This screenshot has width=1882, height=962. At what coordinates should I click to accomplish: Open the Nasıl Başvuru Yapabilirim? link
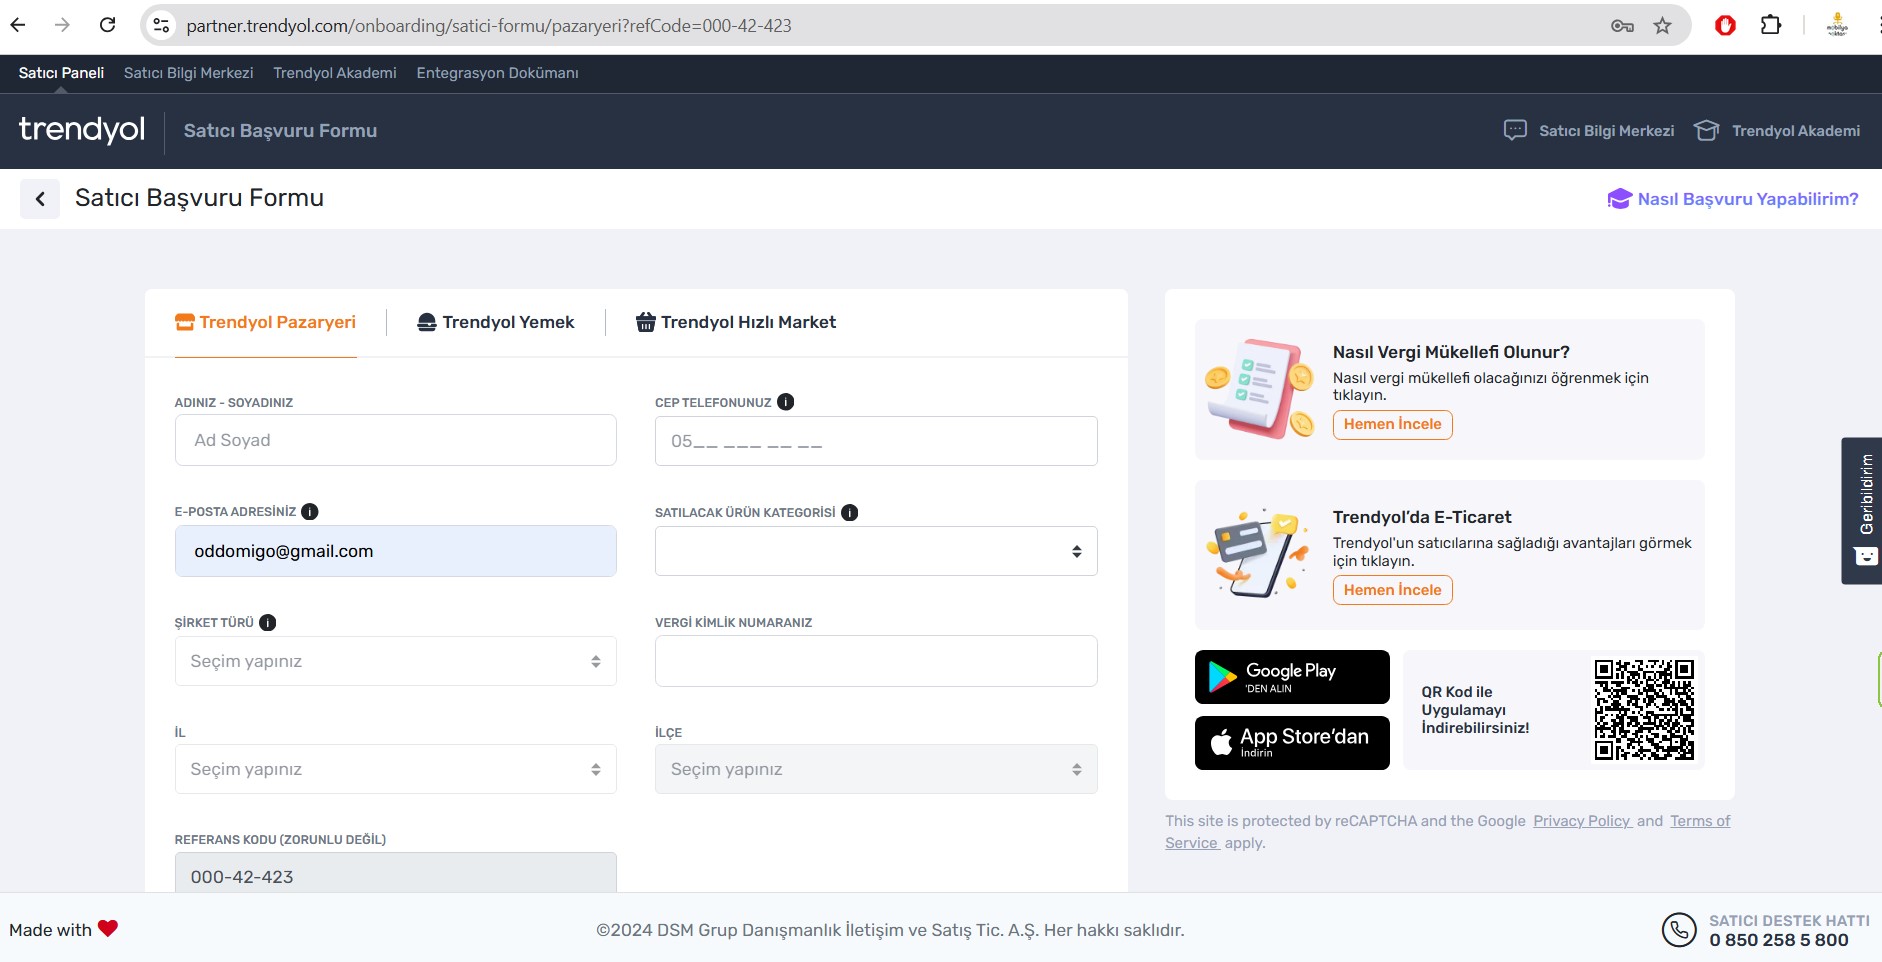[x=1733, y=199]
